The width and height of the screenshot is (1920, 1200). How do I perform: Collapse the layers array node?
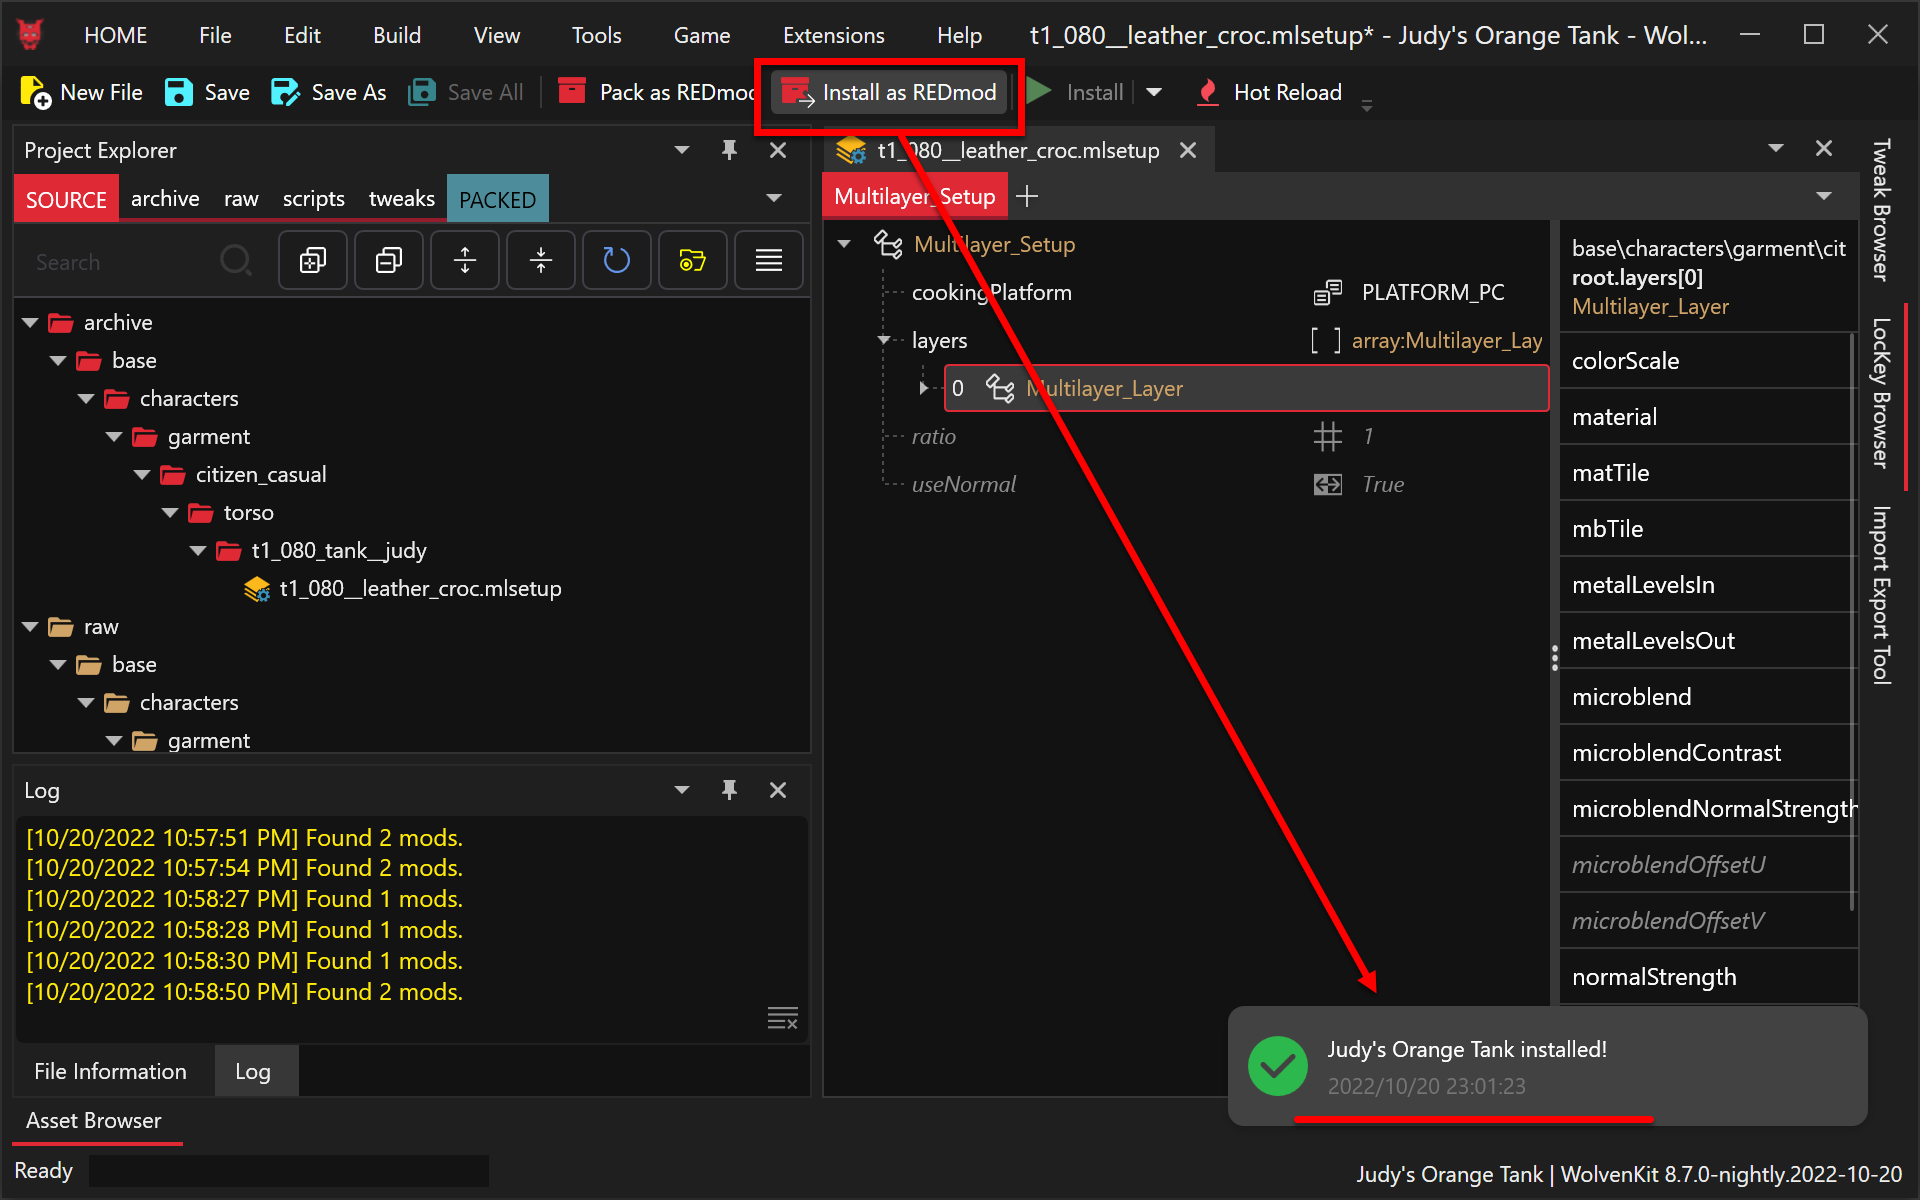pyautogui.click(x=884, y=340)
